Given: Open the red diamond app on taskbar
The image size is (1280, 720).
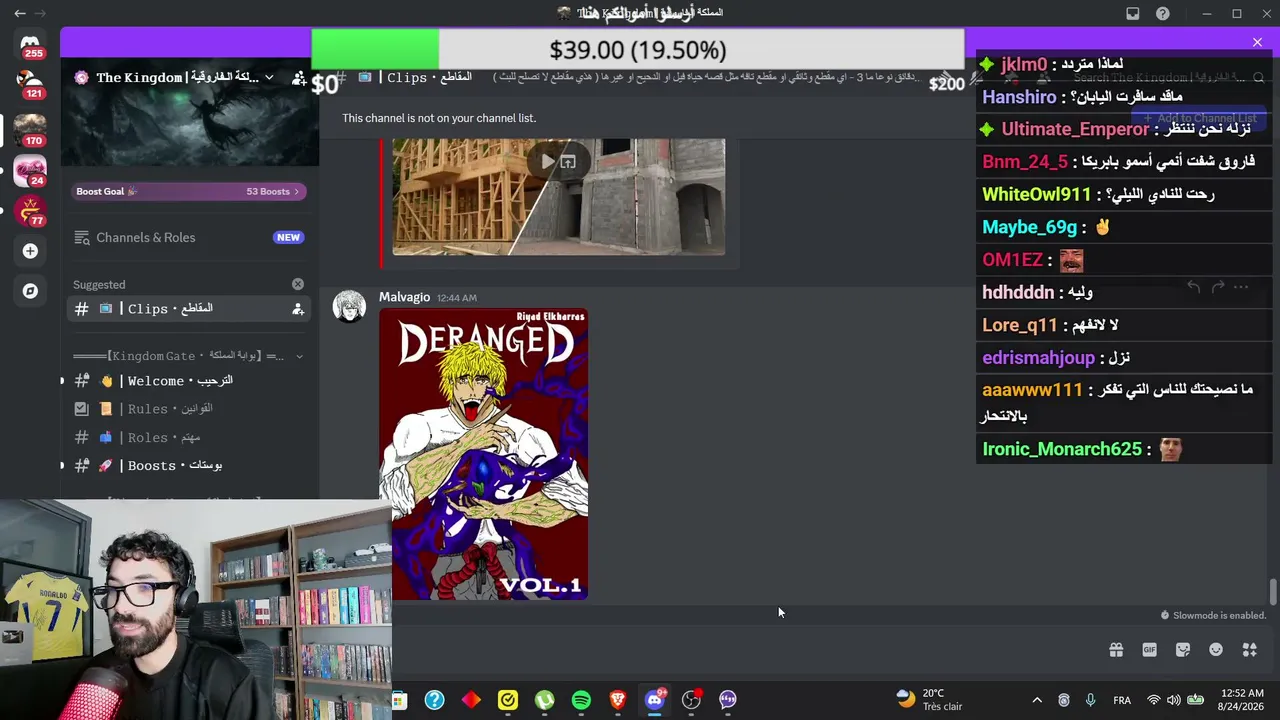Looking at the screenshot, I should [471, 700].
